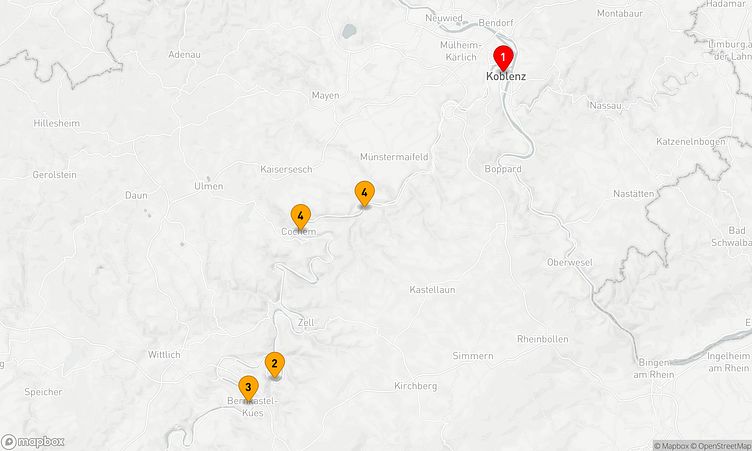Select the Mayen label on map
The width and height of the screenshot is (752, 451).
pyautogui.click(x=325, y=95)
